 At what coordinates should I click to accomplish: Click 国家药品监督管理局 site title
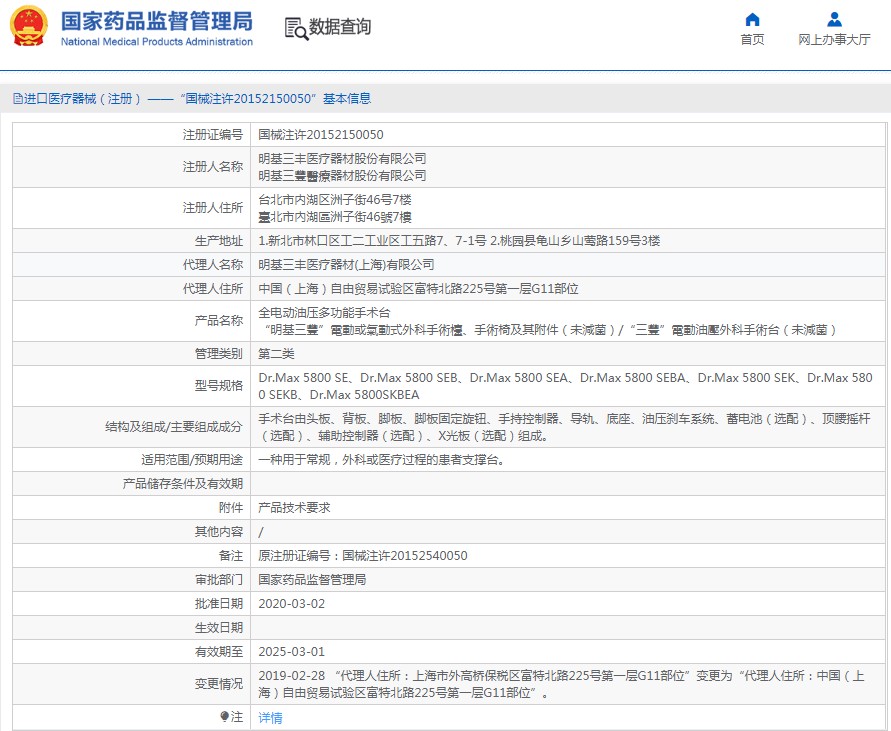(x=157, y=21)
